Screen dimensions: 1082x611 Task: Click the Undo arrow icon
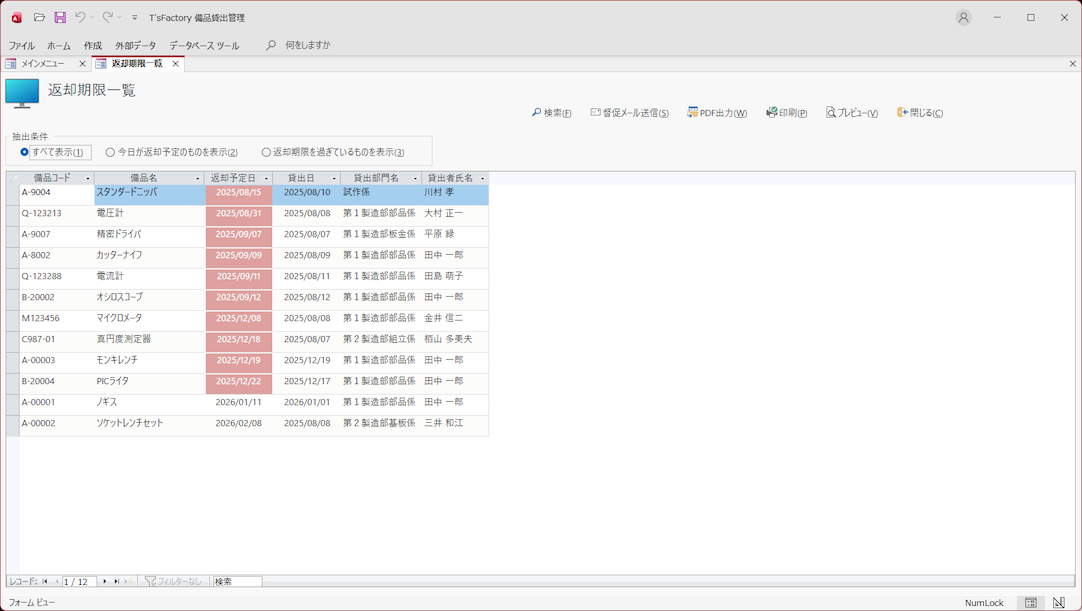tap(80, 17)
